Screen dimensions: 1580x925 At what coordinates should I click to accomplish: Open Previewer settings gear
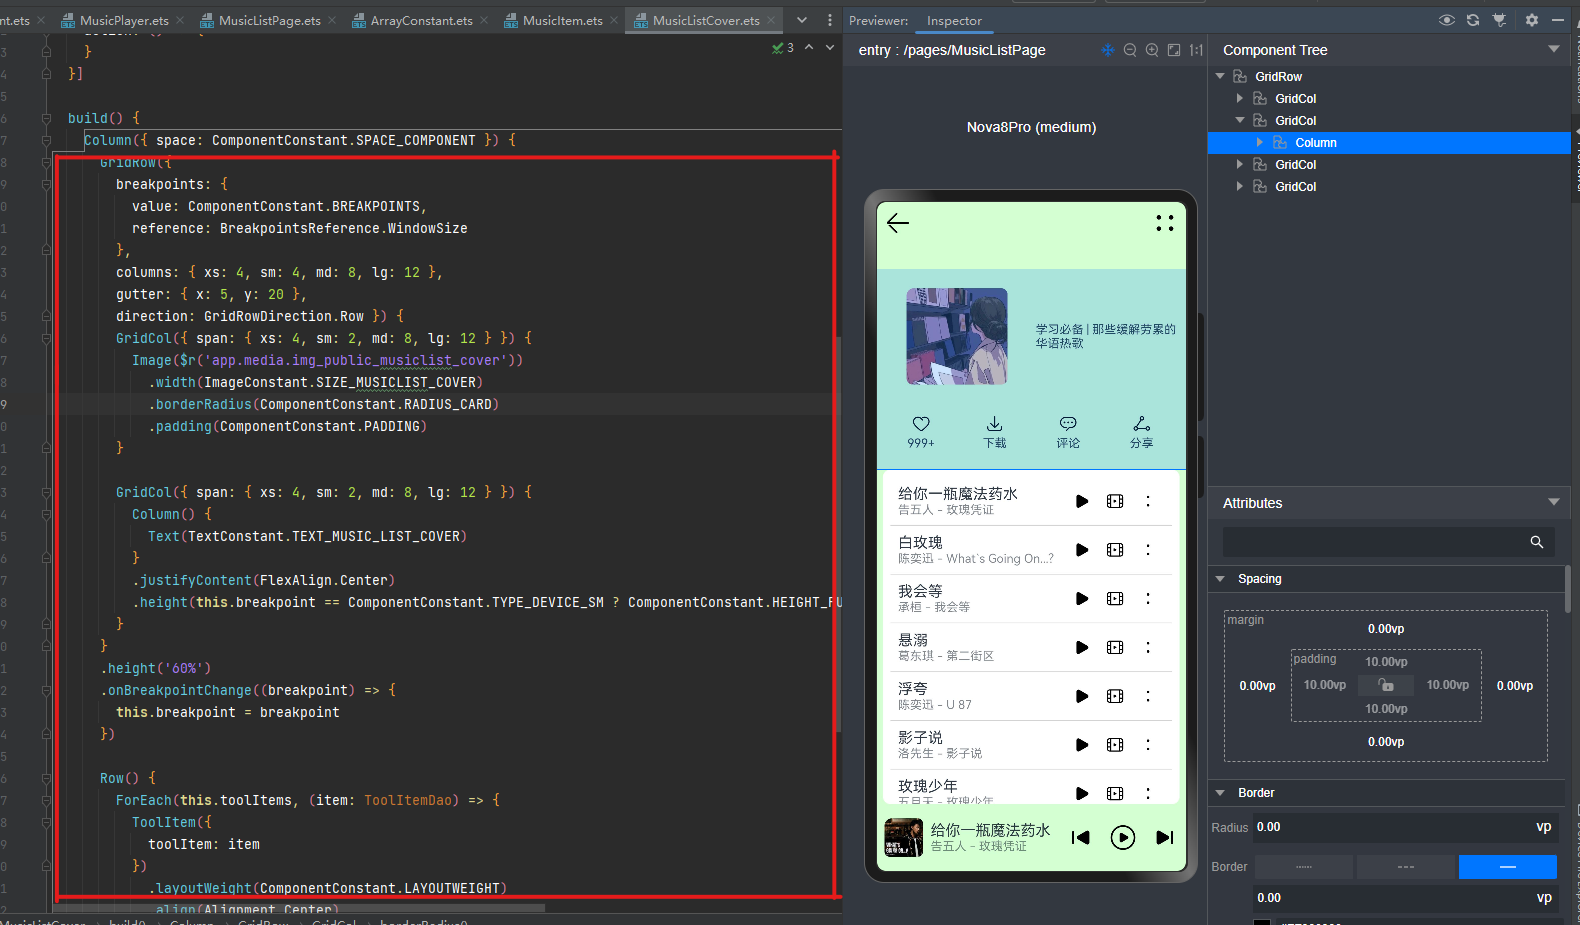pos(1532,20)
